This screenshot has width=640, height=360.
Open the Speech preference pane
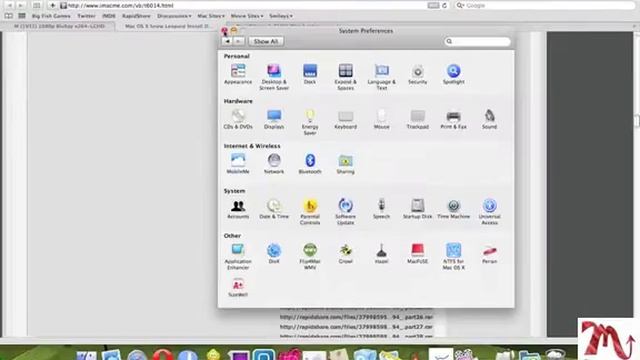point(382,209)
